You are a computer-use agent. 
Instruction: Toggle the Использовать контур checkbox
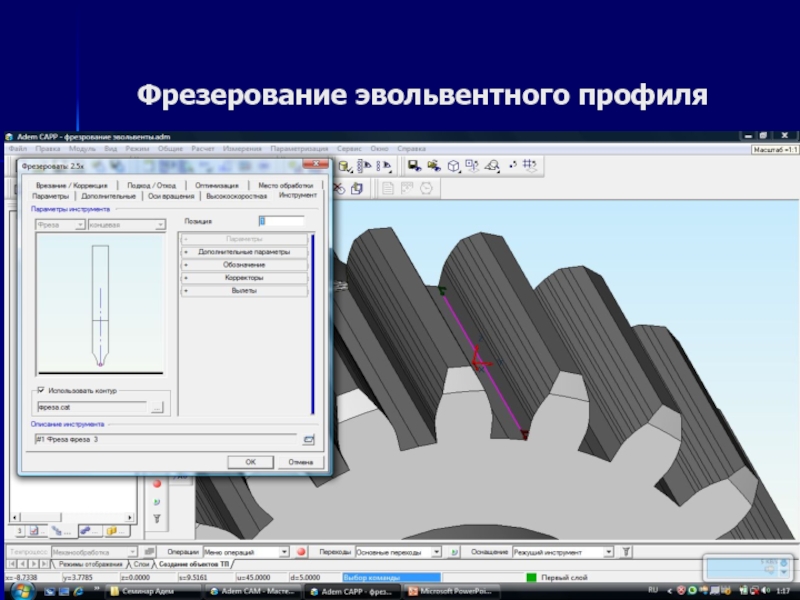[x=41, y=389]
